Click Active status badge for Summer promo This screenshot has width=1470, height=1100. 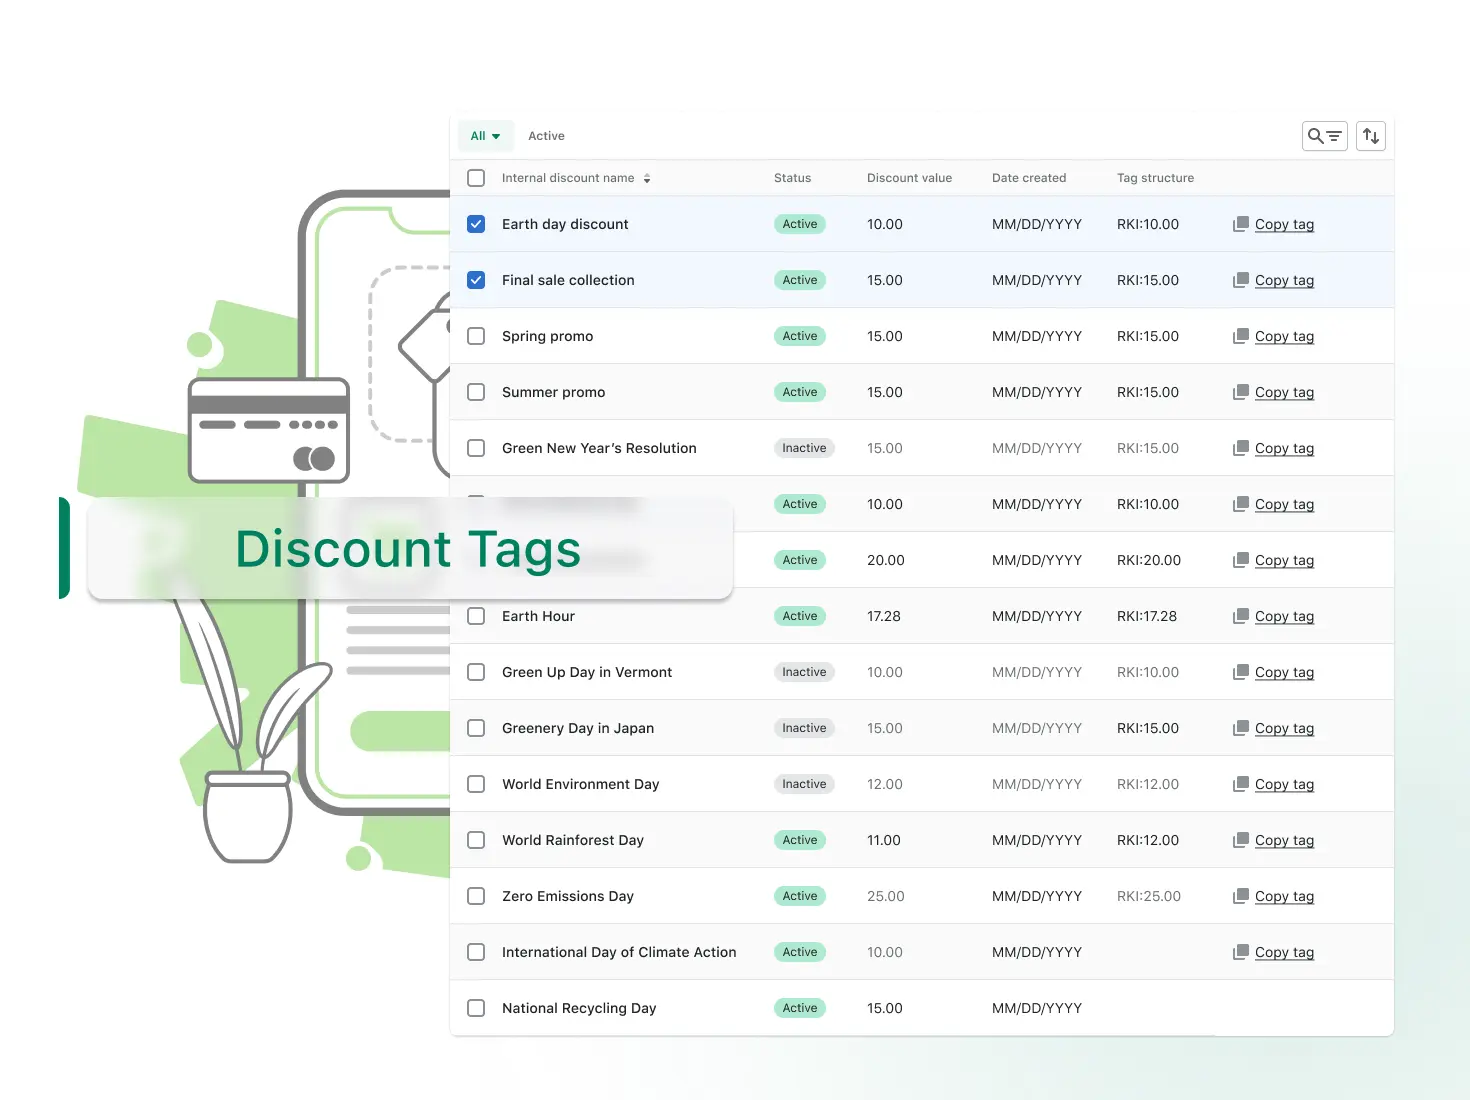tap(800, 392)
